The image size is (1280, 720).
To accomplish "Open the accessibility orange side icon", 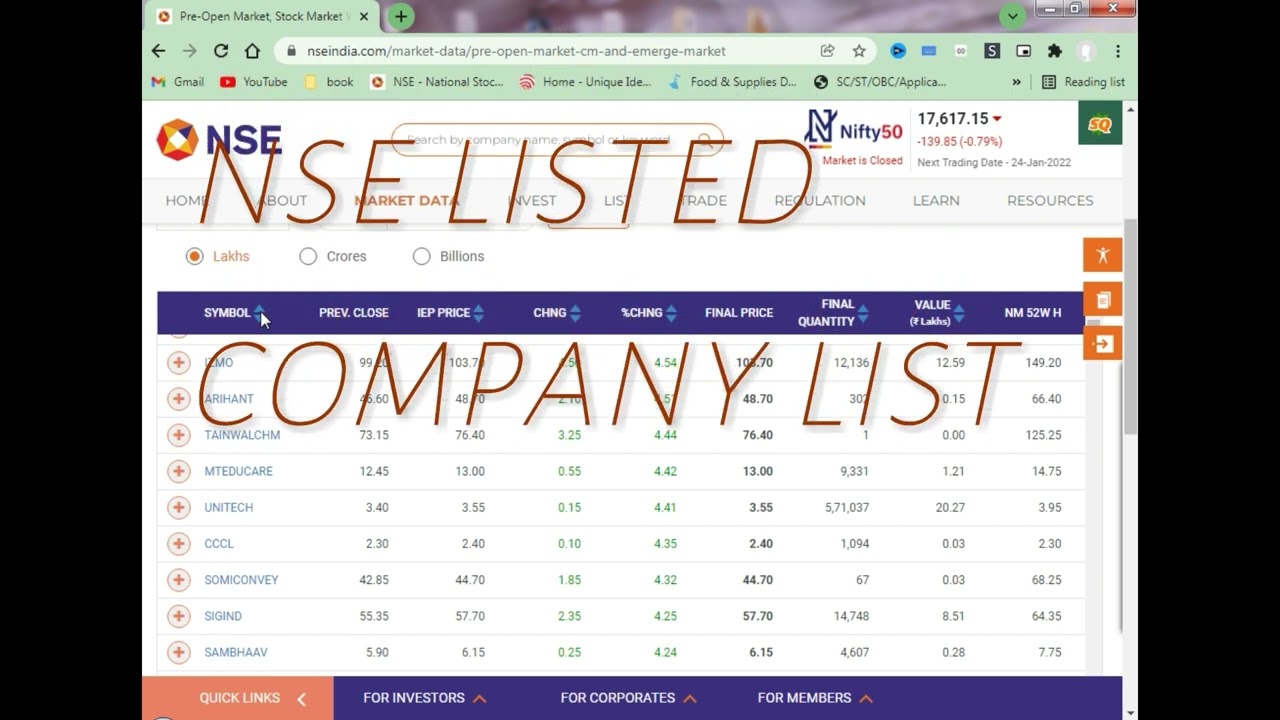I will (1103, 255).
